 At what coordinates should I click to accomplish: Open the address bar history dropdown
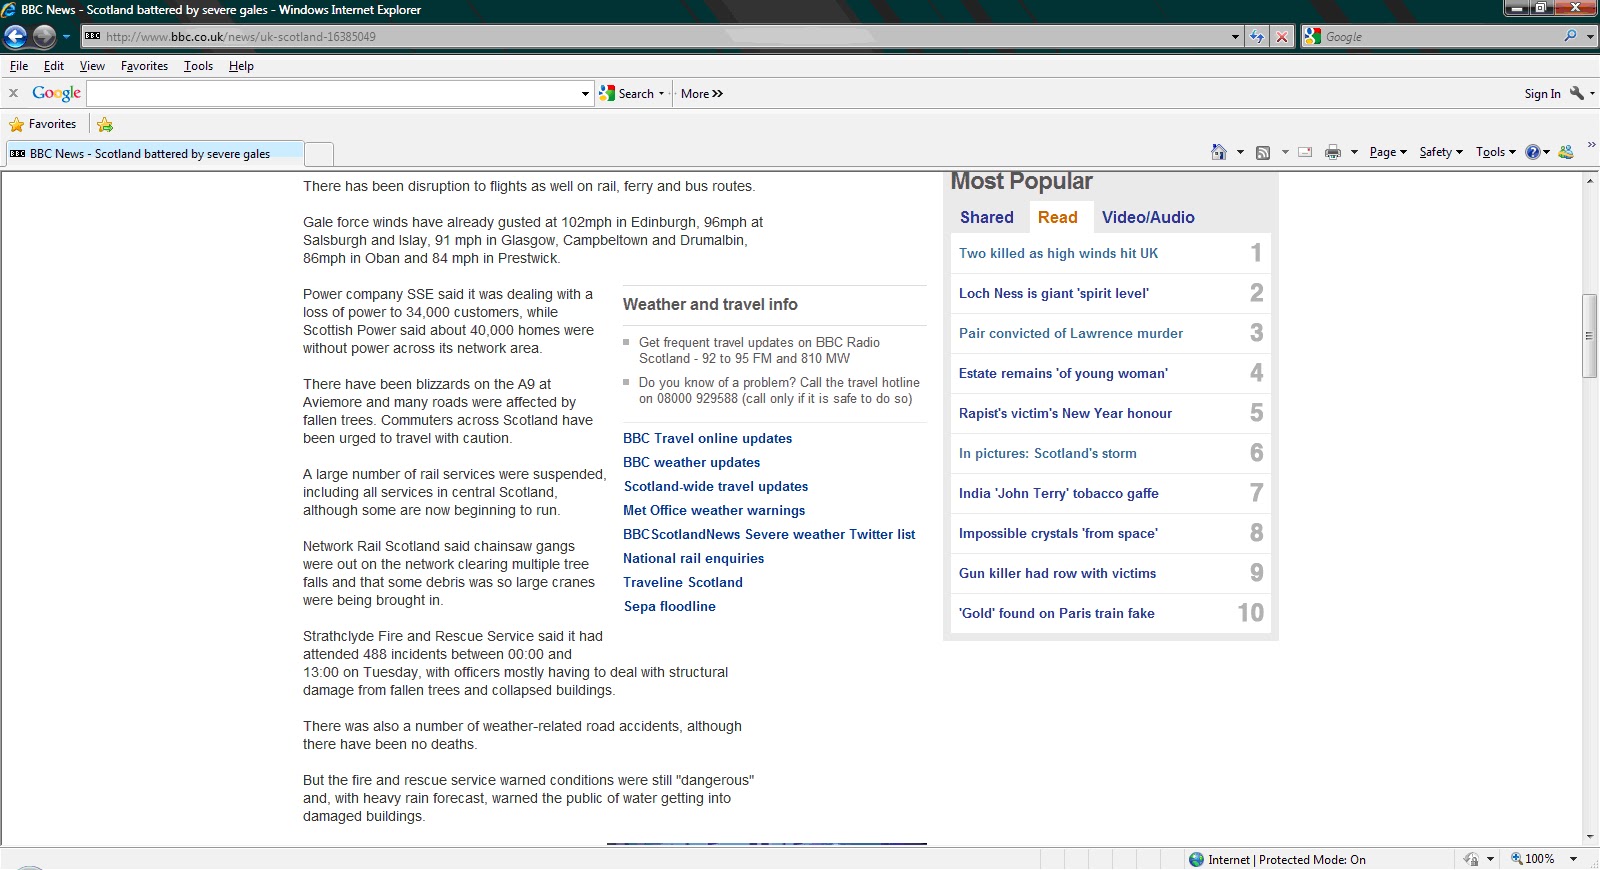tap(1236, 37)
